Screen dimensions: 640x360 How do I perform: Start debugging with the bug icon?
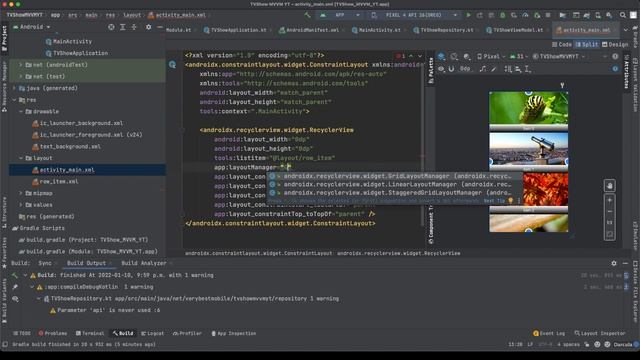pos(502,15)
